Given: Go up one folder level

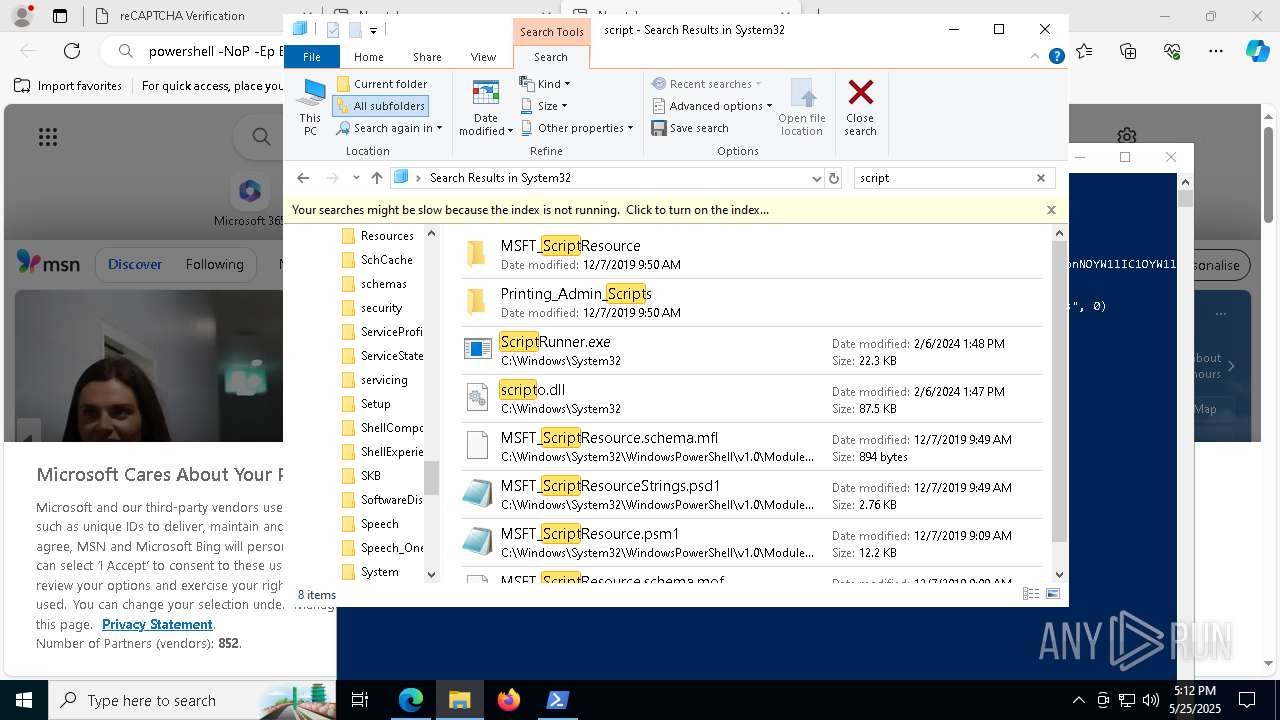Looking at the screenshot, I should [x=377, y=178].
